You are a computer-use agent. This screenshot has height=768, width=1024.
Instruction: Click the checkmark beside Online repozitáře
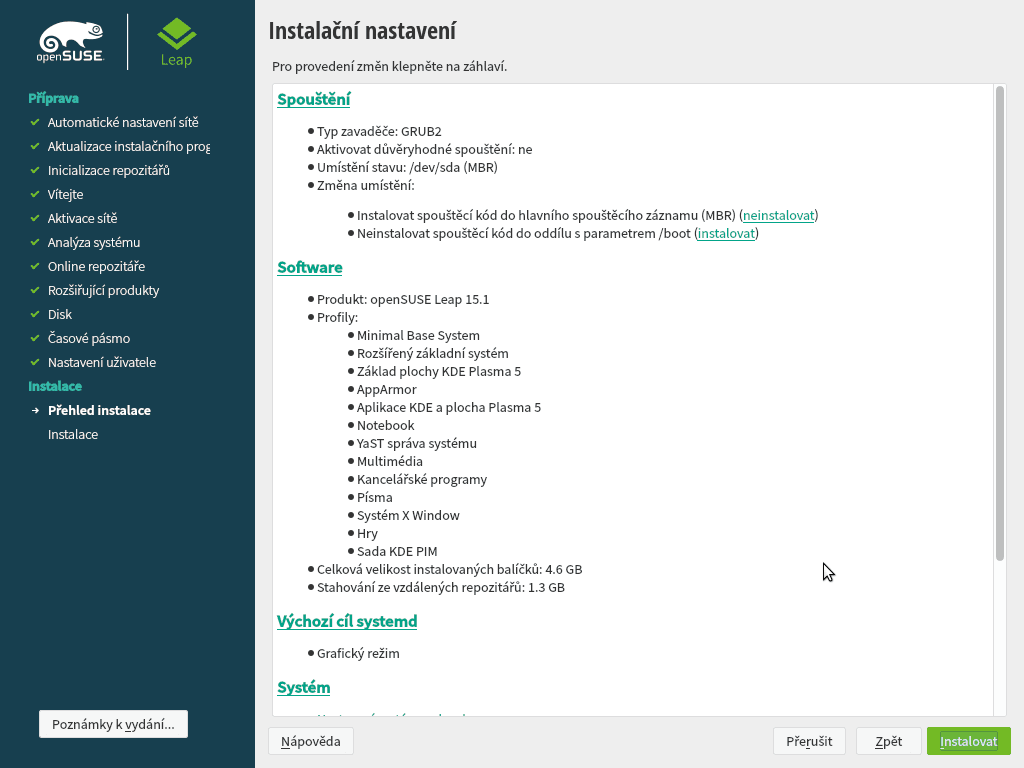35,266
